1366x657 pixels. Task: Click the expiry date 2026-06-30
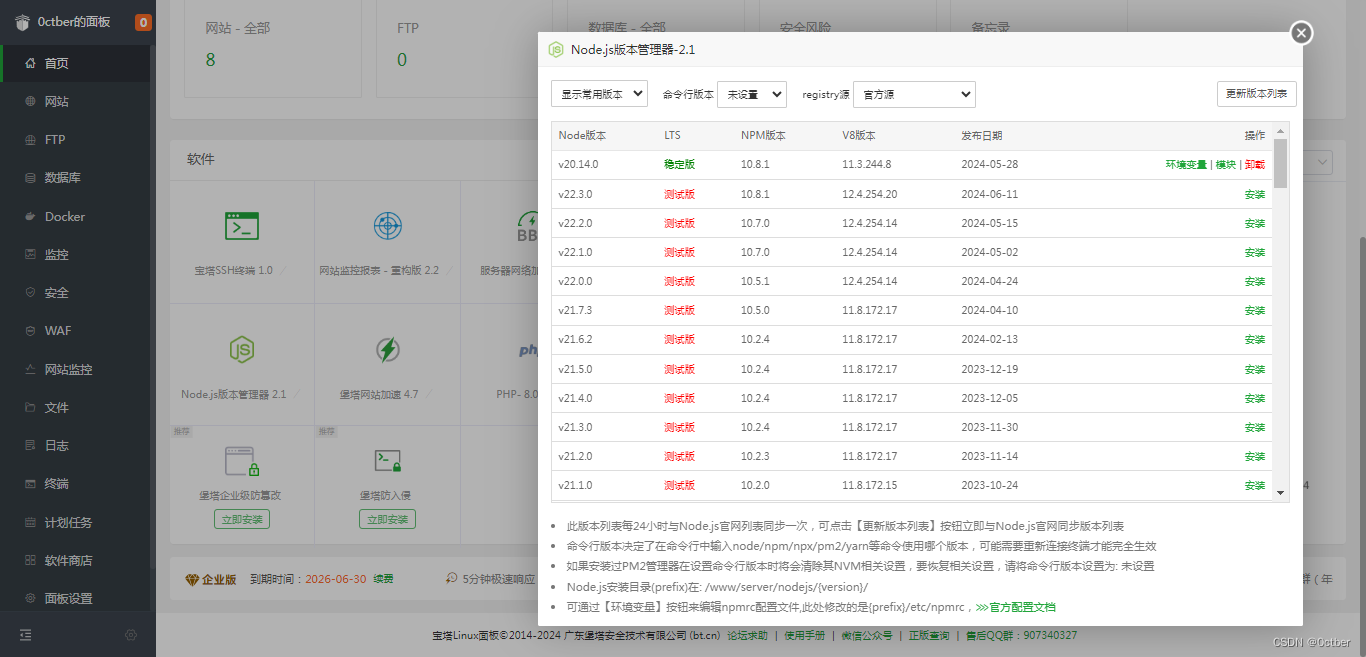[335, 579]
